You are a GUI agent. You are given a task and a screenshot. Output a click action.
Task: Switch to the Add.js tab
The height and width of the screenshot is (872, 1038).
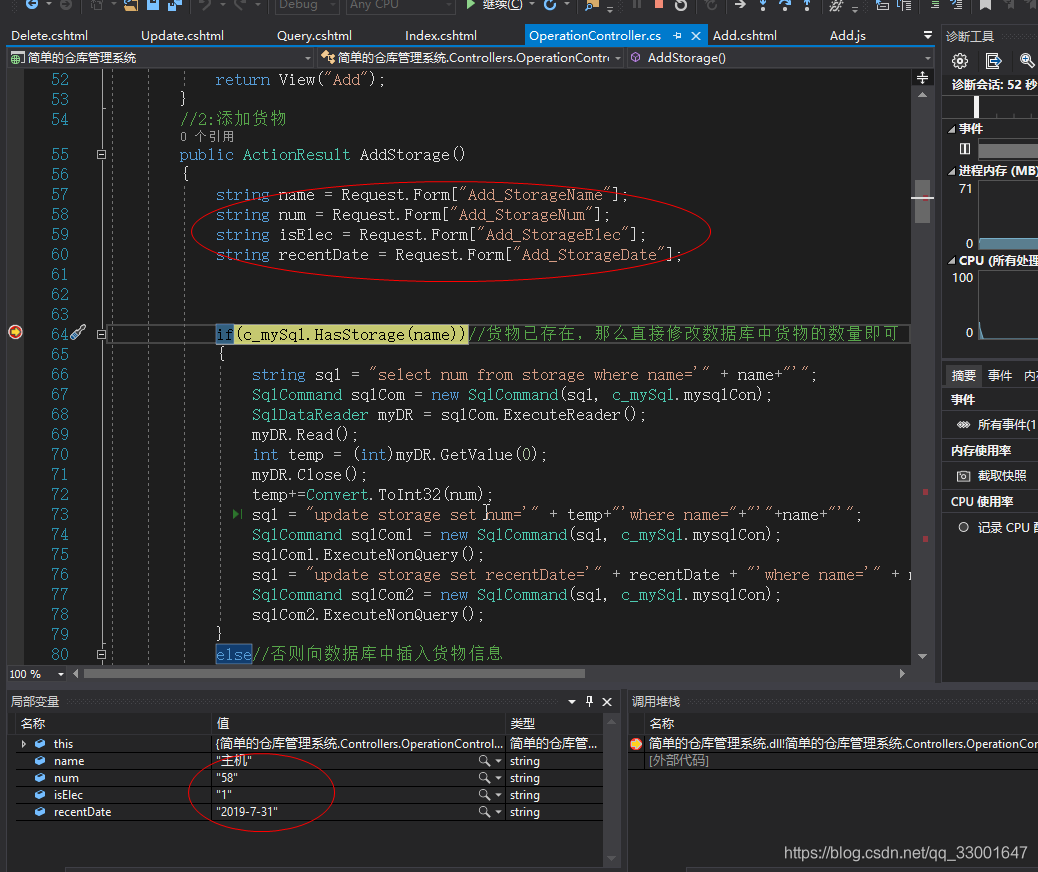point(847,36)
